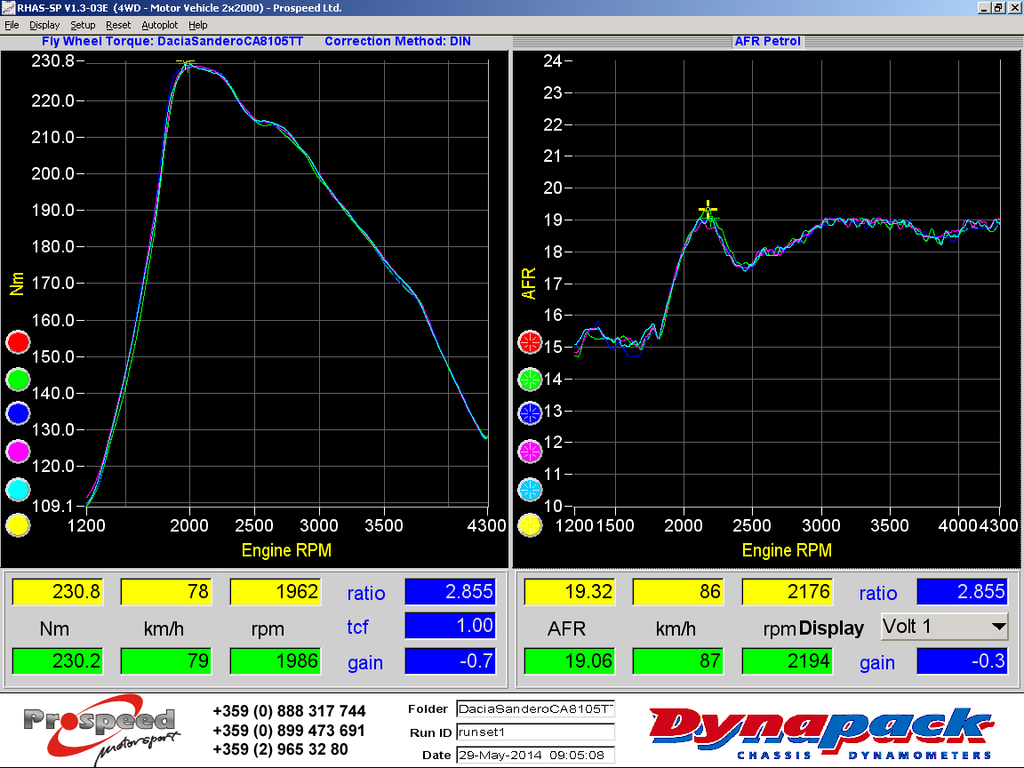Open the File menu
1024x768 pixels.
(12, 25)
